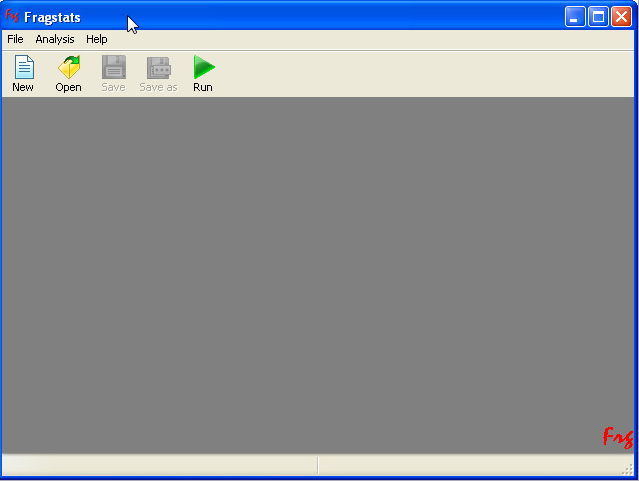639x481 pixels.
Task: Click the Fragstats title bar text
Action: point(52,17)
